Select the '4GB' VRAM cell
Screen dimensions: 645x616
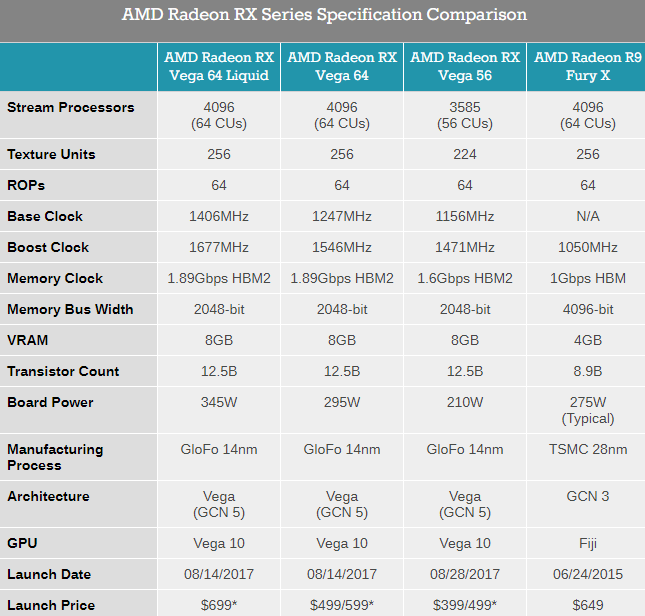588,340
